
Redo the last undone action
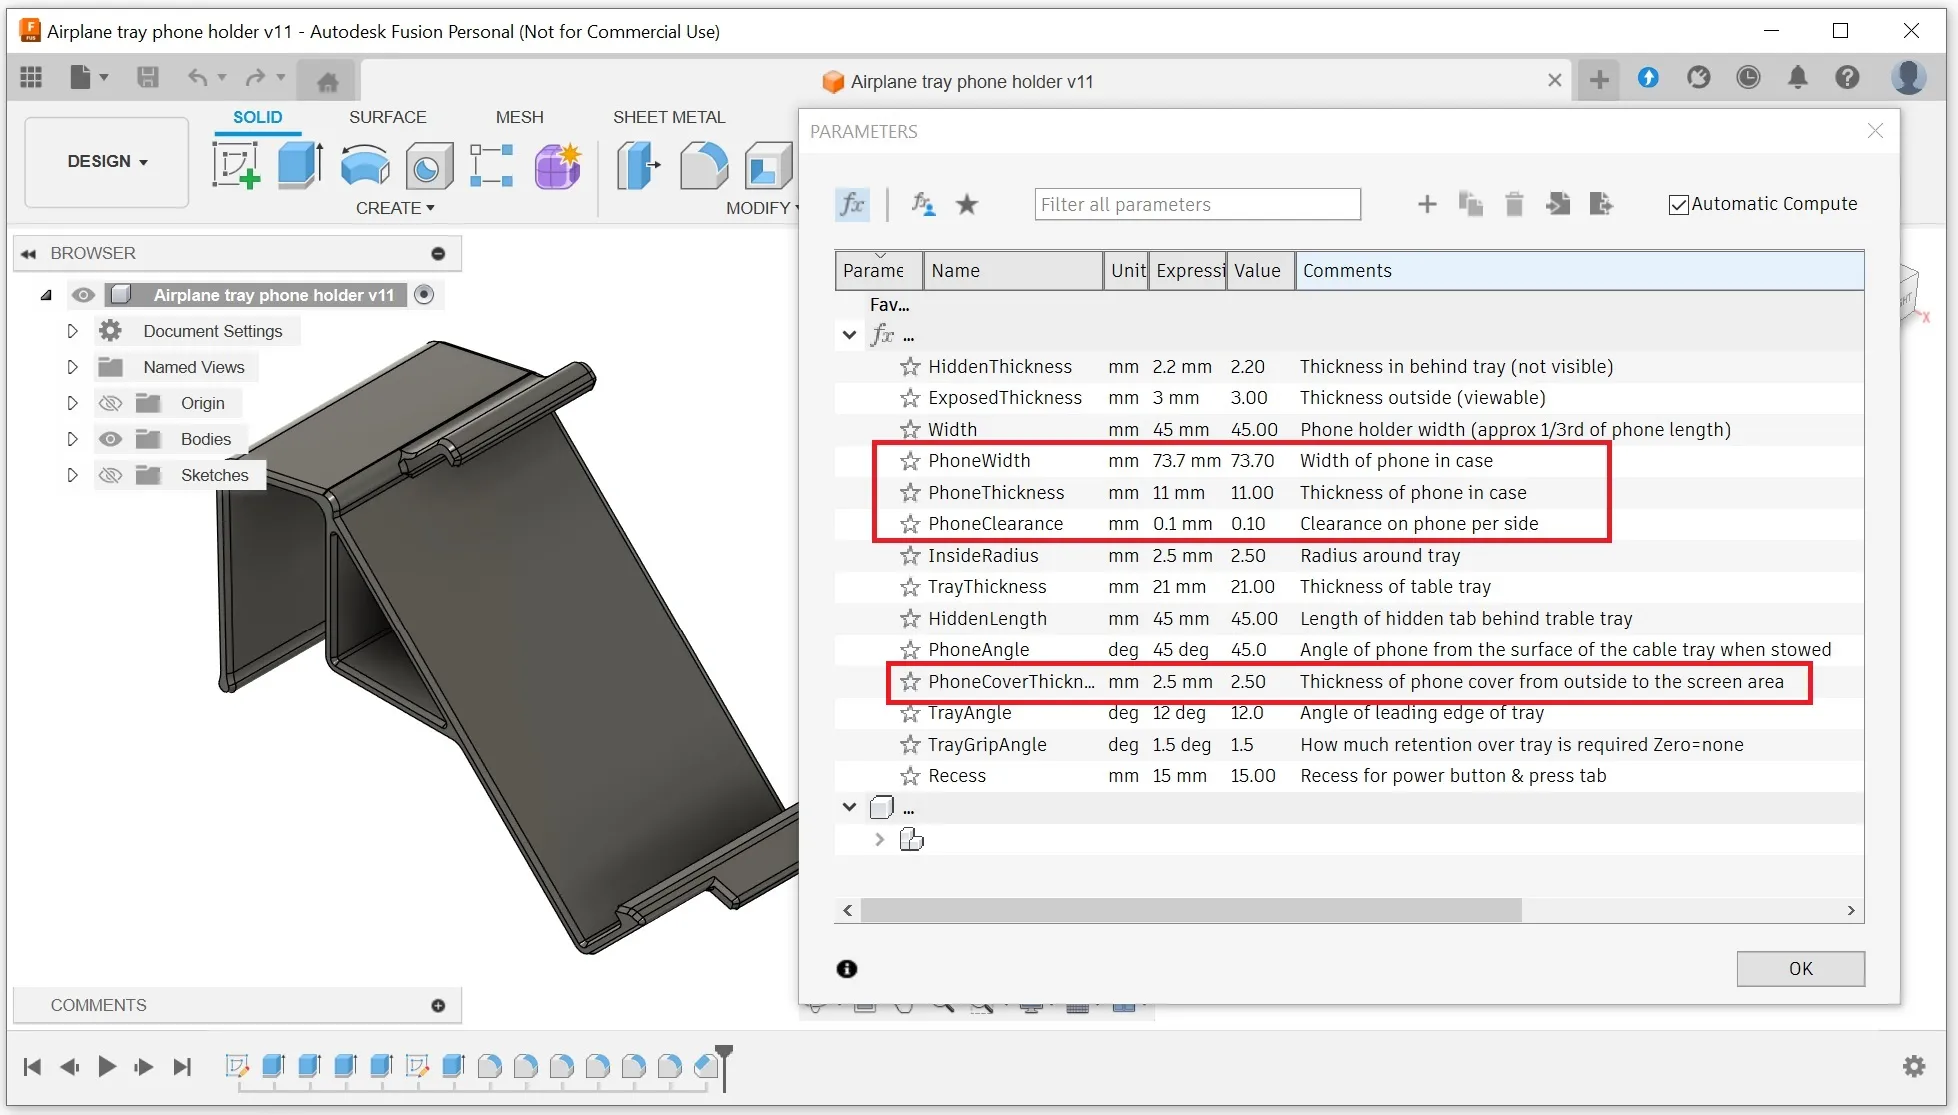pos(256,78)
